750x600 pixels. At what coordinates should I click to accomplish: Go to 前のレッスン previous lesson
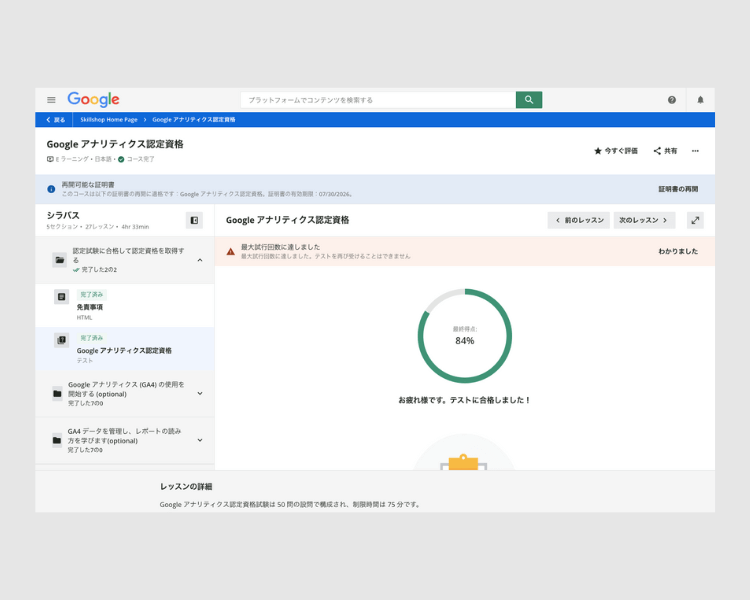click(x=579, y=220)
